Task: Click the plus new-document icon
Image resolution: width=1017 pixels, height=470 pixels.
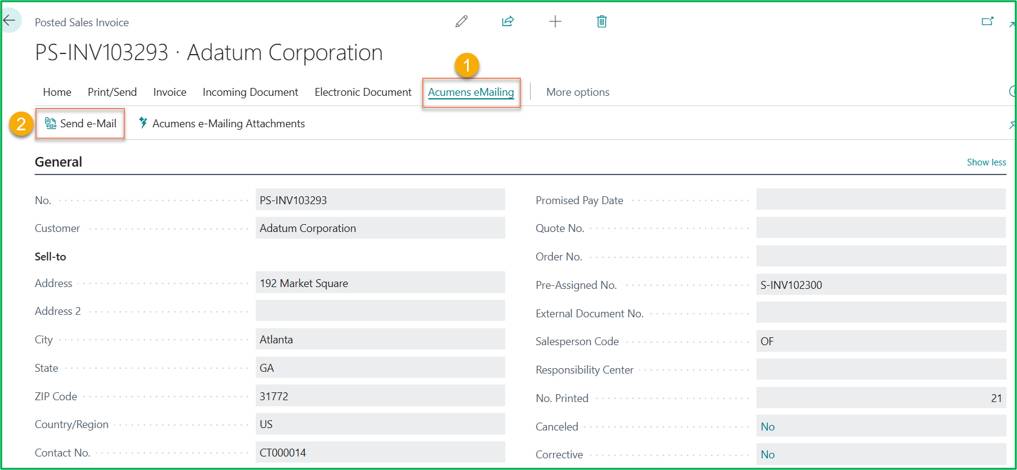Action: [555, 21]
